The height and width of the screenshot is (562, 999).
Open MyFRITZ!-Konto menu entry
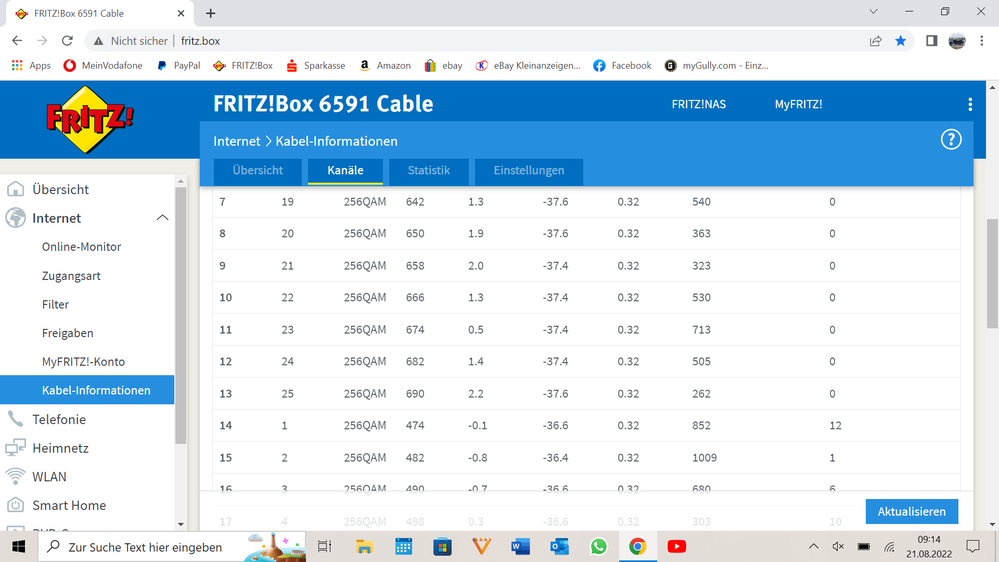coord(83,362)
